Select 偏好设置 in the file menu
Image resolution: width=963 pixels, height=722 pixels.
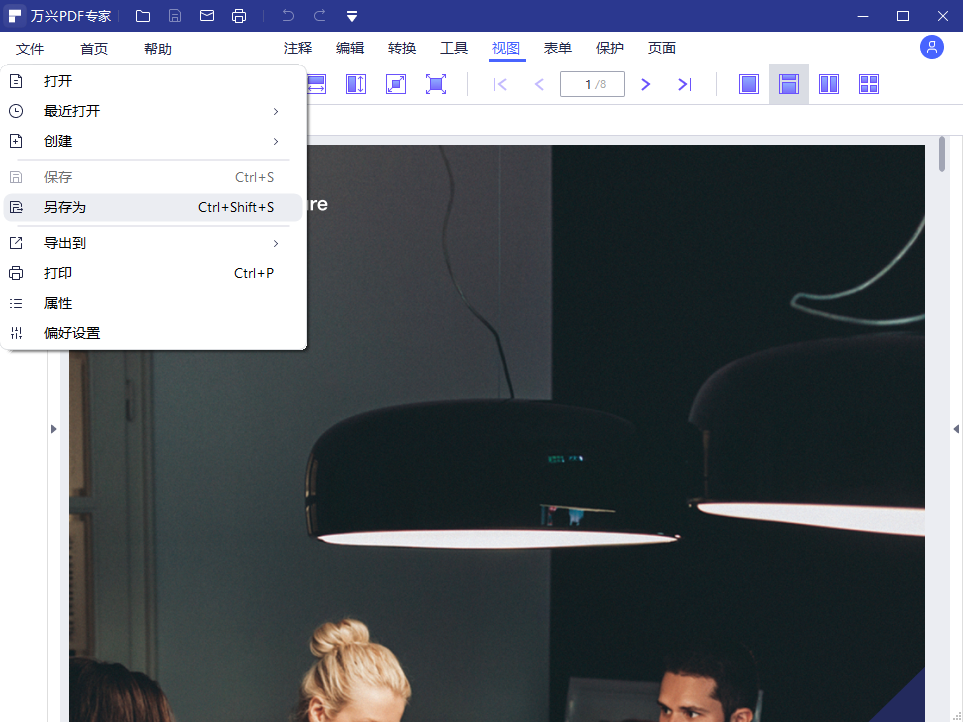72,333
